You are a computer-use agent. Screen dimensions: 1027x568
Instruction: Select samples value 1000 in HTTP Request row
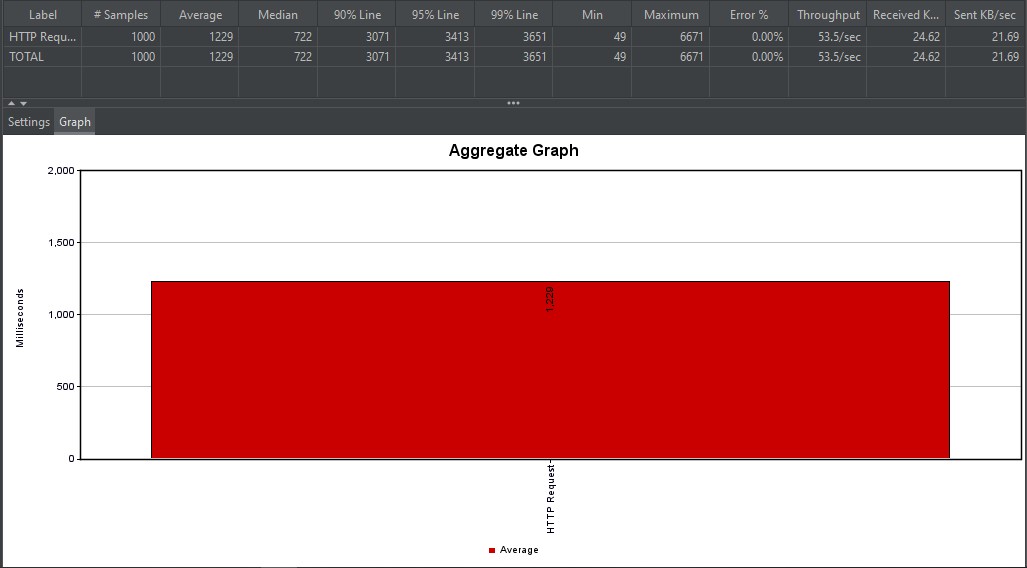(121, 37)
